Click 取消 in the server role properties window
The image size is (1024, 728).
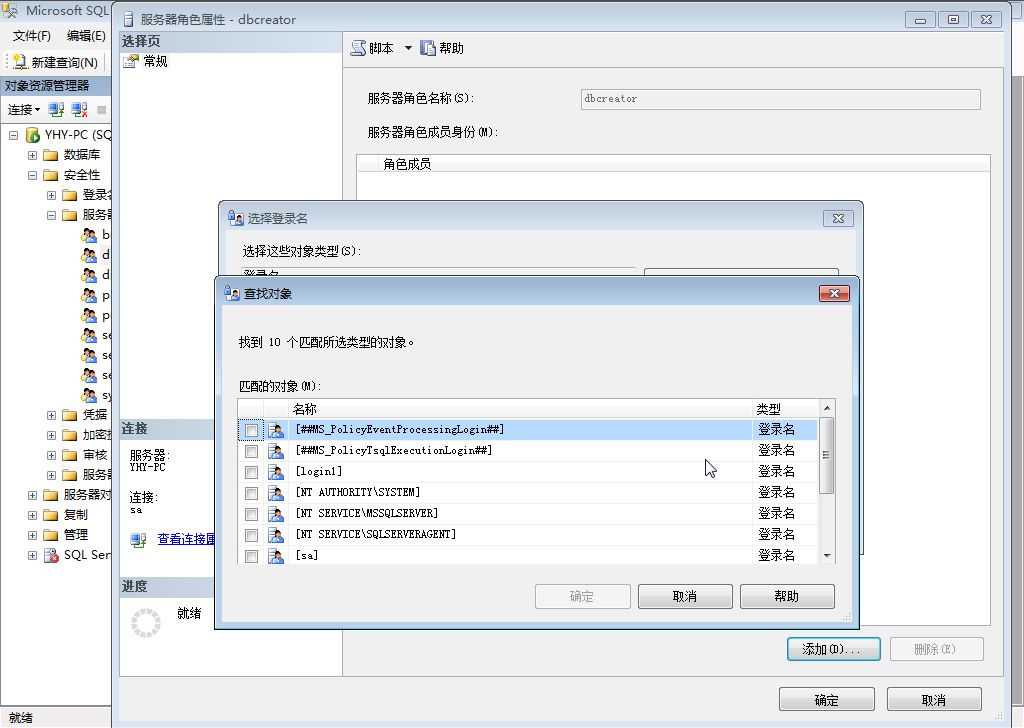(x=934, y=699)
